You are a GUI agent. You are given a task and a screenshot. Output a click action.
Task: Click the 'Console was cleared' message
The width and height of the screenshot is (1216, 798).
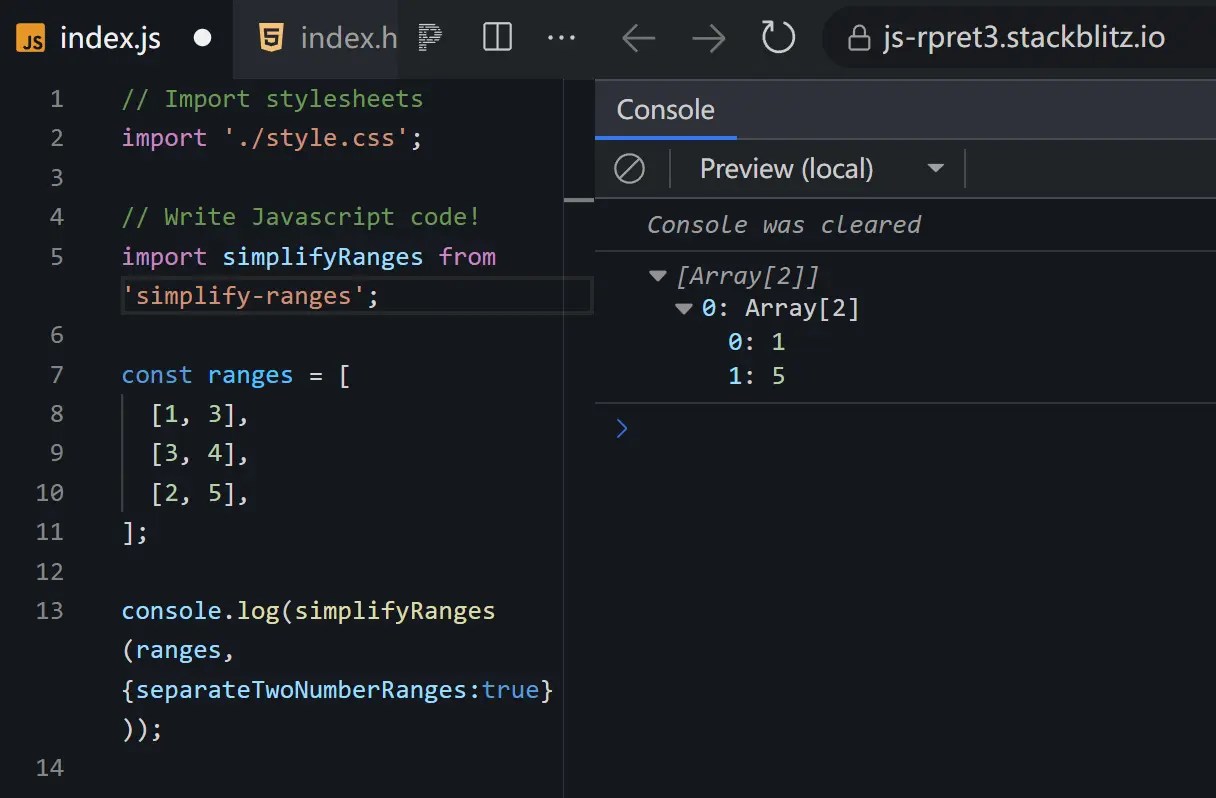[783, 224]
